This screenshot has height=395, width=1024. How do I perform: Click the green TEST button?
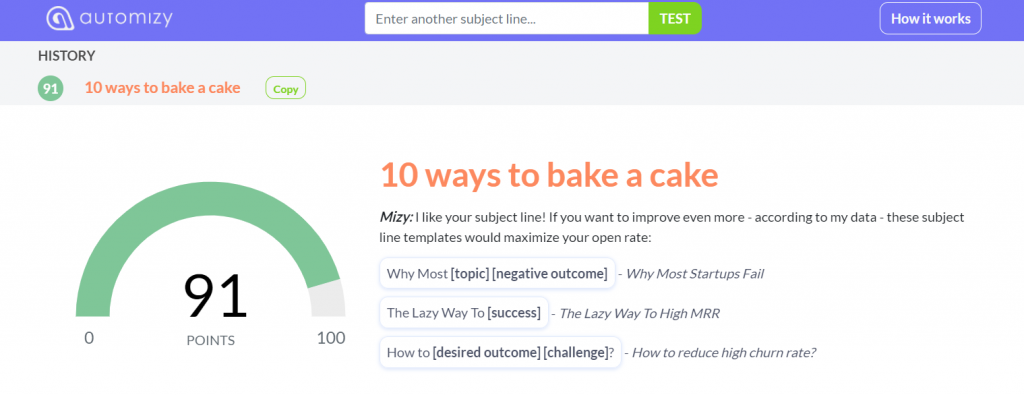[x=675, y=18]
